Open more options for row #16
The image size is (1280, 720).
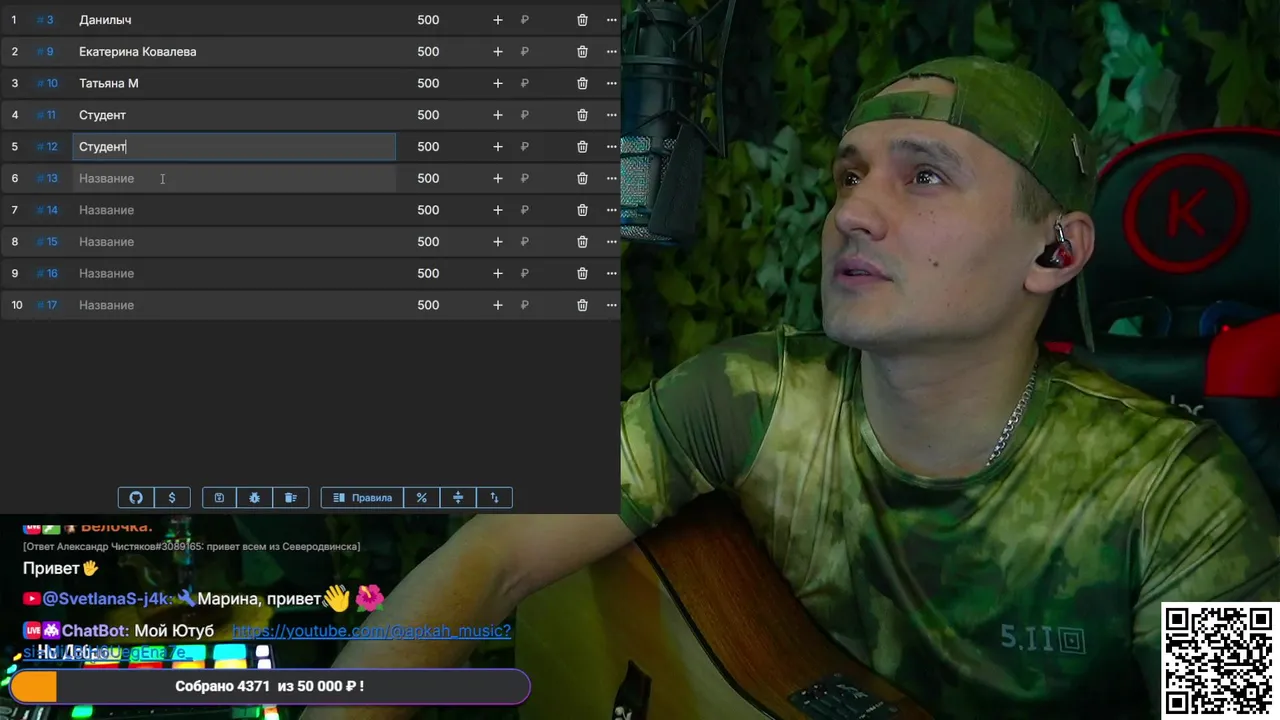click(x=611, y=273)
